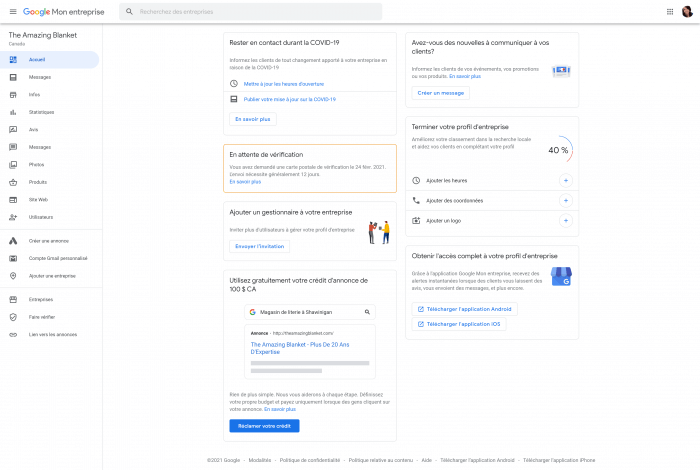The height and width of the screenshot is (470, 700).
Task: Click footer Télécharger l'application Android link
Action: pyautogui.click(x=477, y=460)
